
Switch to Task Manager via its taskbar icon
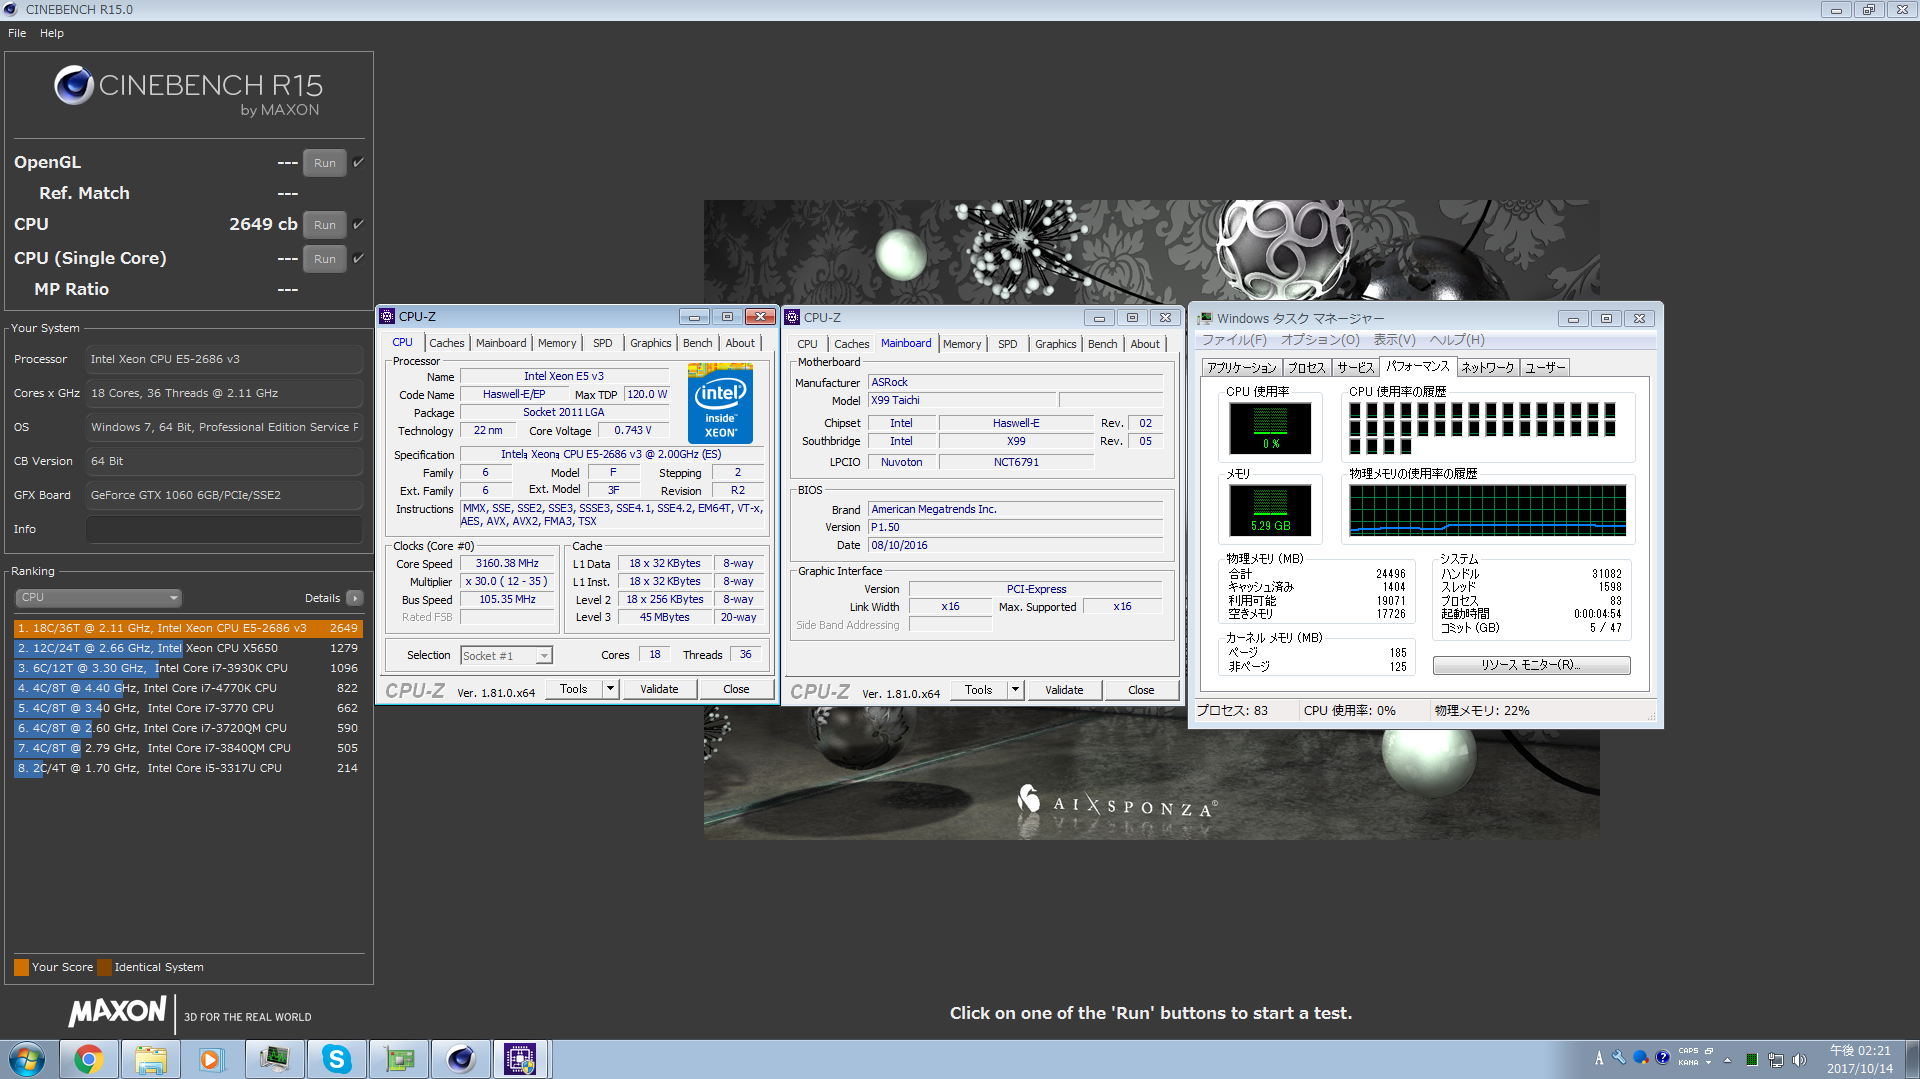pos(274,1059)
